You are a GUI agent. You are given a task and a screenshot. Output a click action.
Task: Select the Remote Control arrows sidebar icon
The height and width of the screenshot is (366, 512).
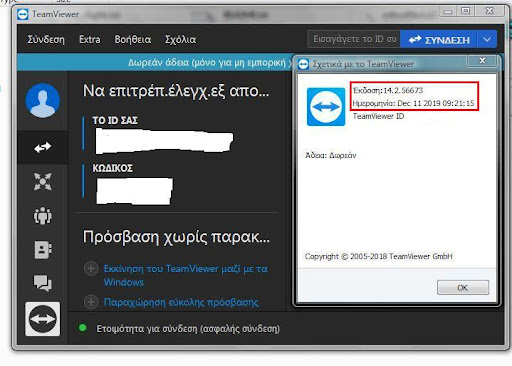click(x=43, y=147)
